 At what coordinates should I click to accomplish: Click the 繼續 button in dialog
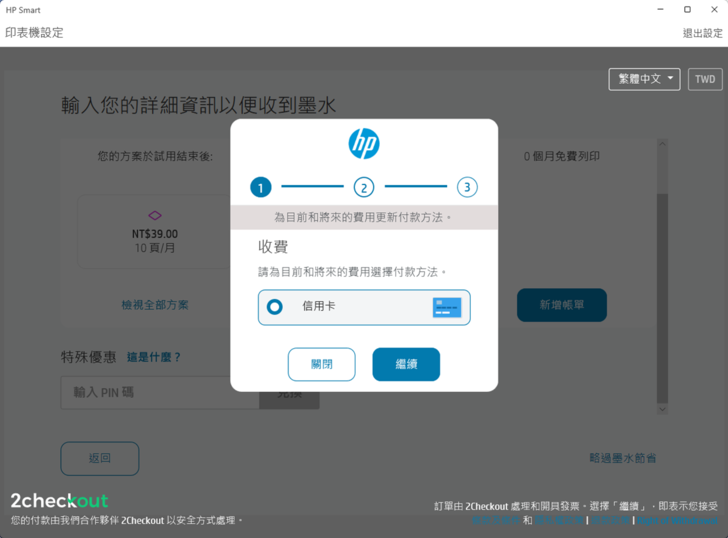(406, 364)
